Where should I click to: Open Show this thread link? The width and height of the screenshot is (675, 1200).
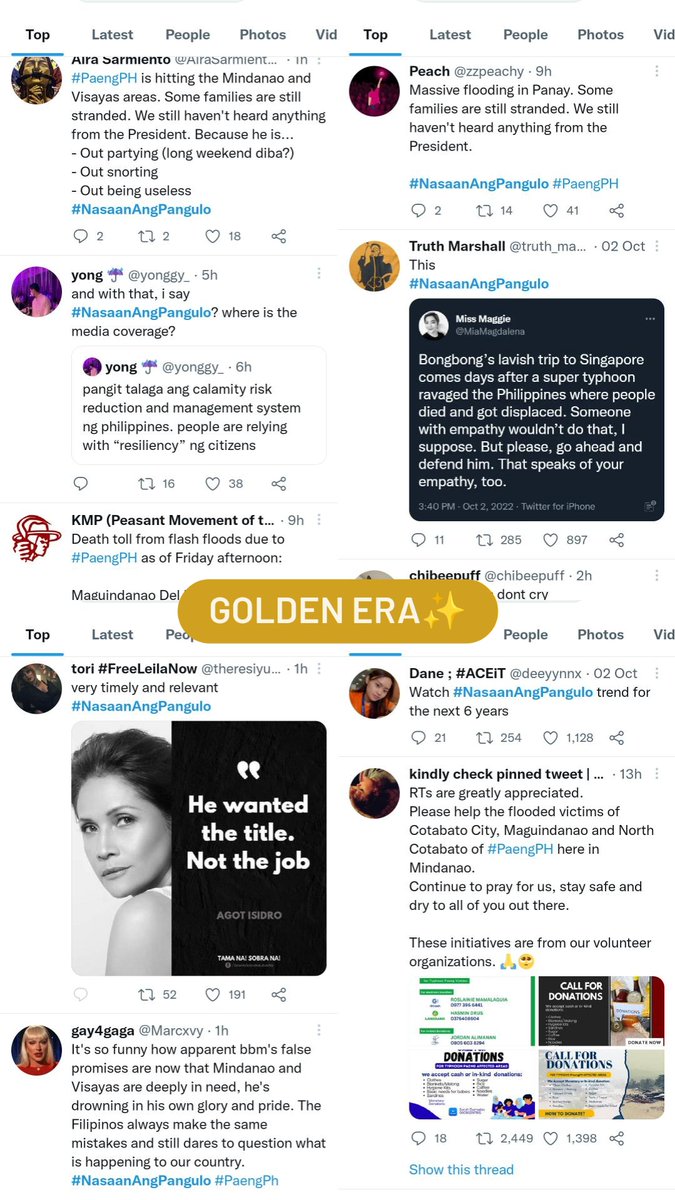coord(461,1169)
